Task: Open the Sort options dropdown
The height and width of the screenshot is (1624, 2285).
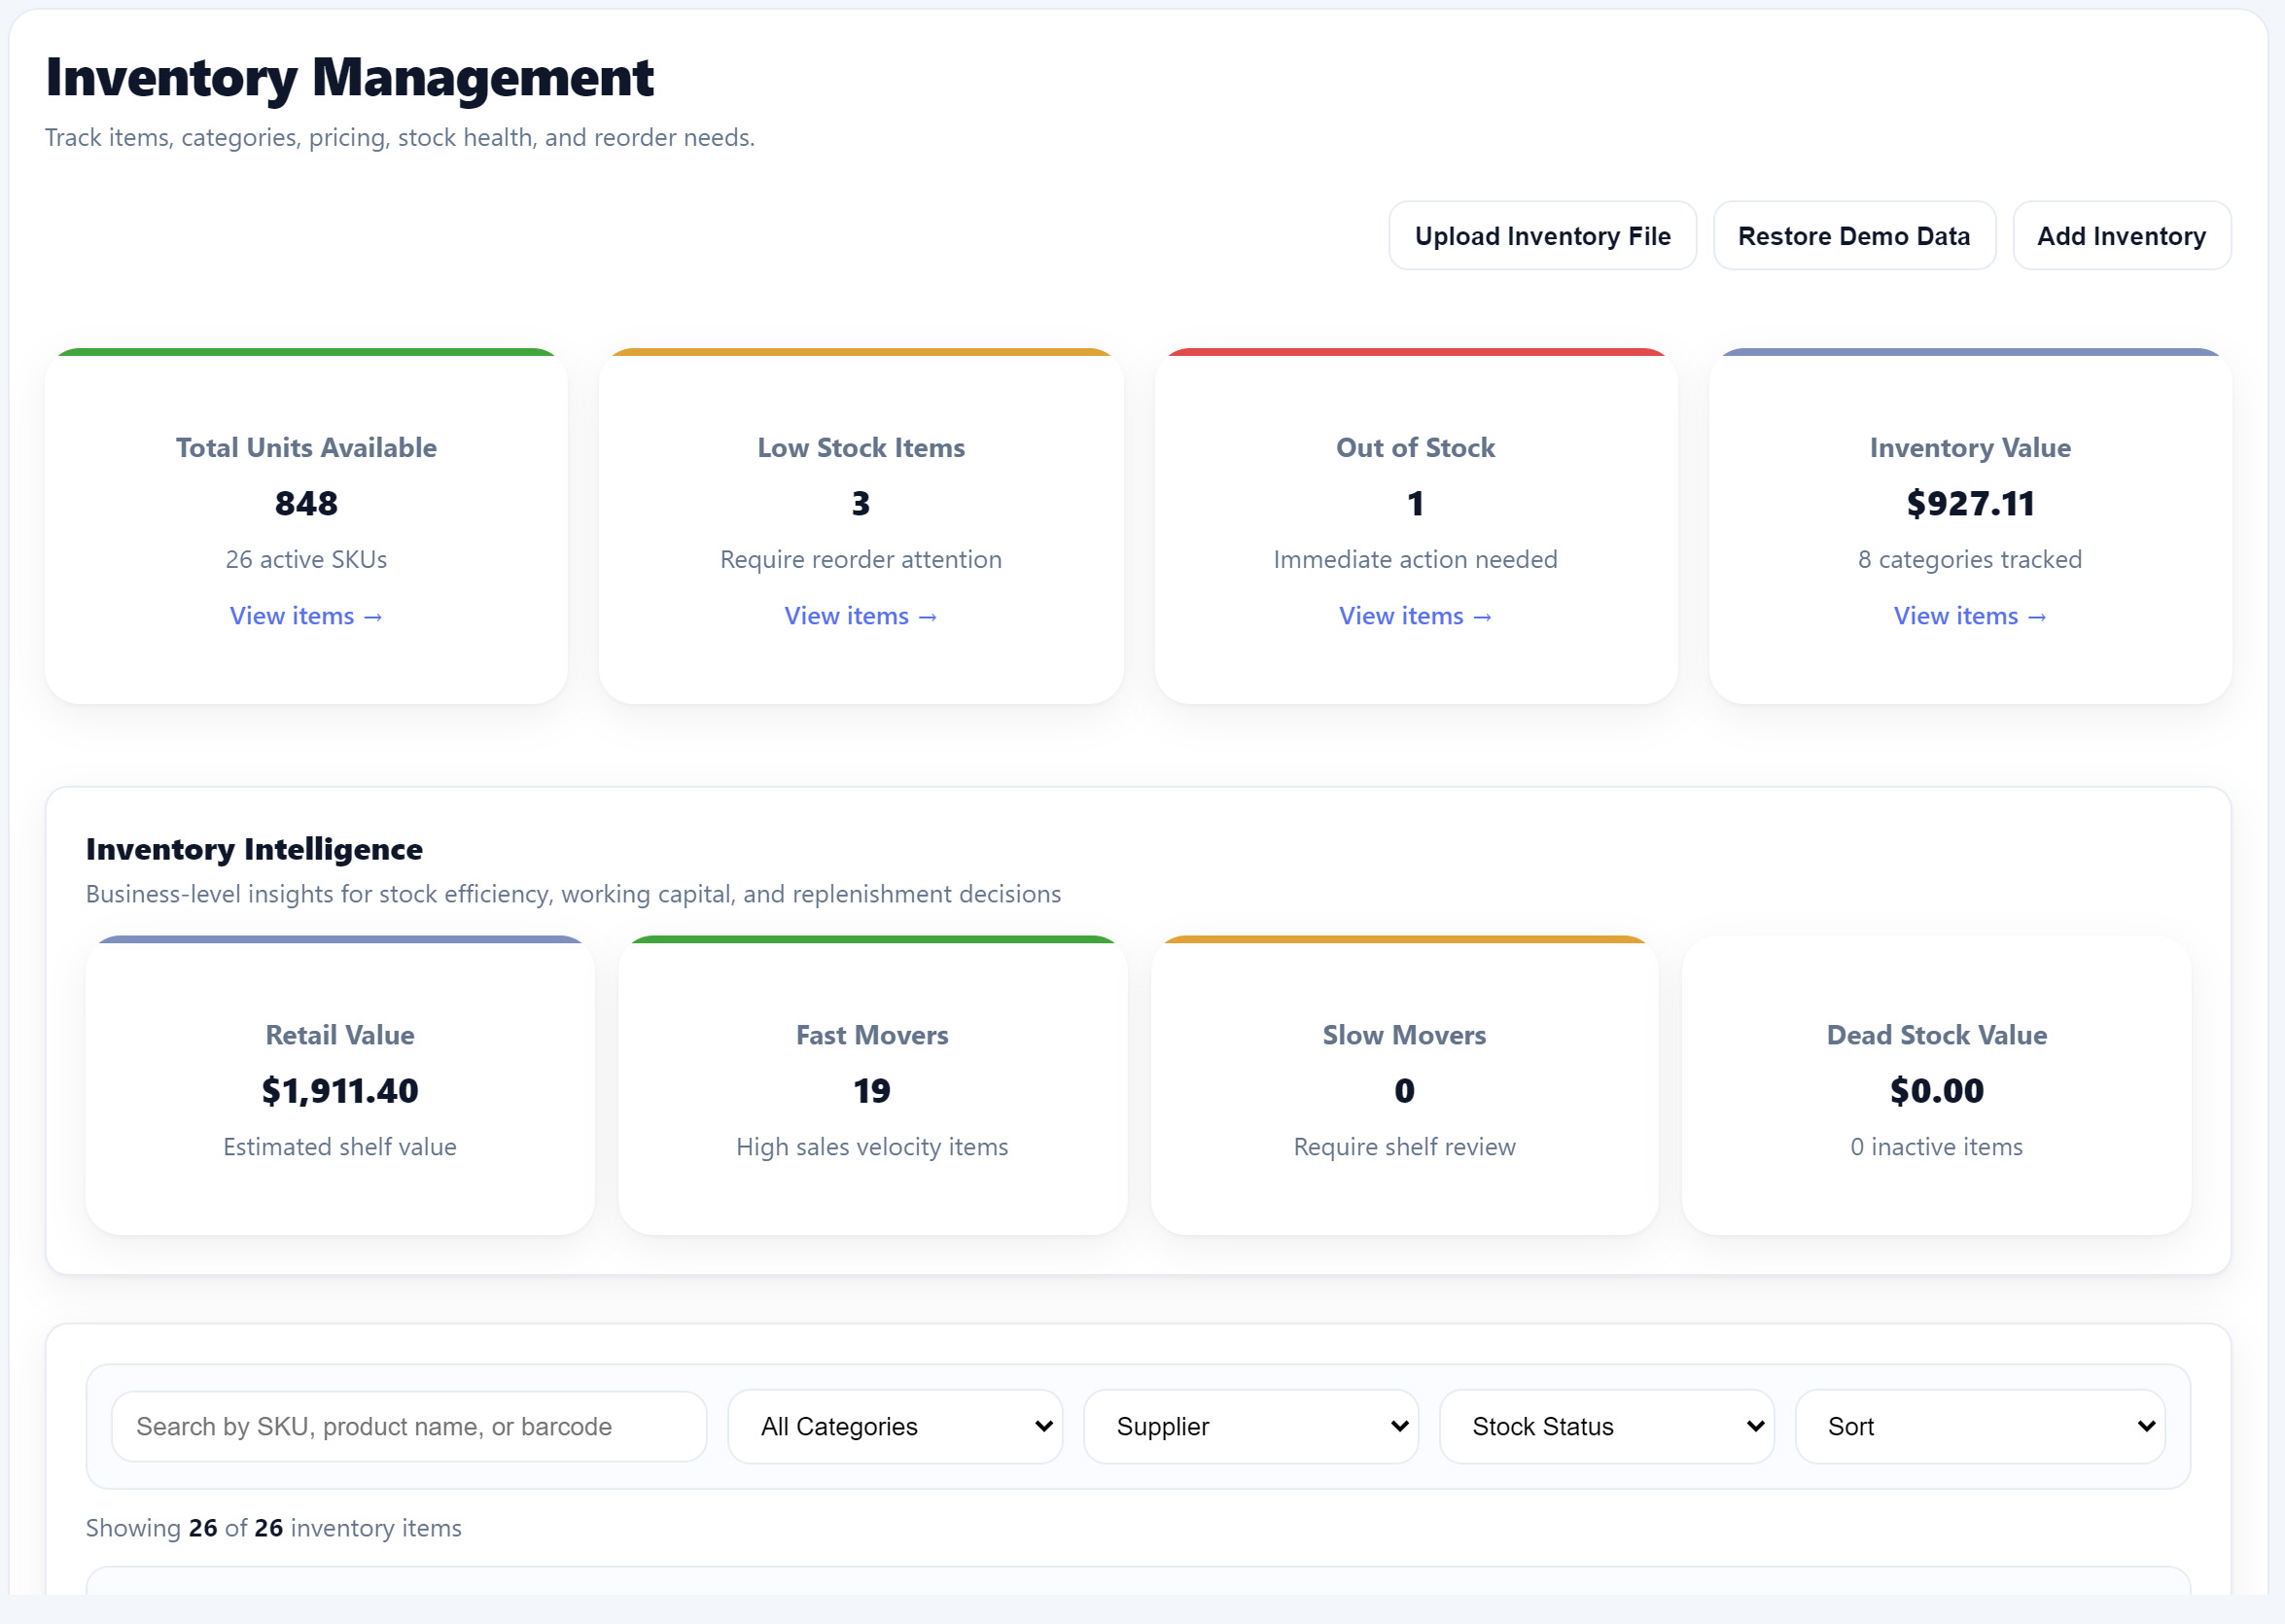Action: pyautogui.click(x=1979, y=1426)
